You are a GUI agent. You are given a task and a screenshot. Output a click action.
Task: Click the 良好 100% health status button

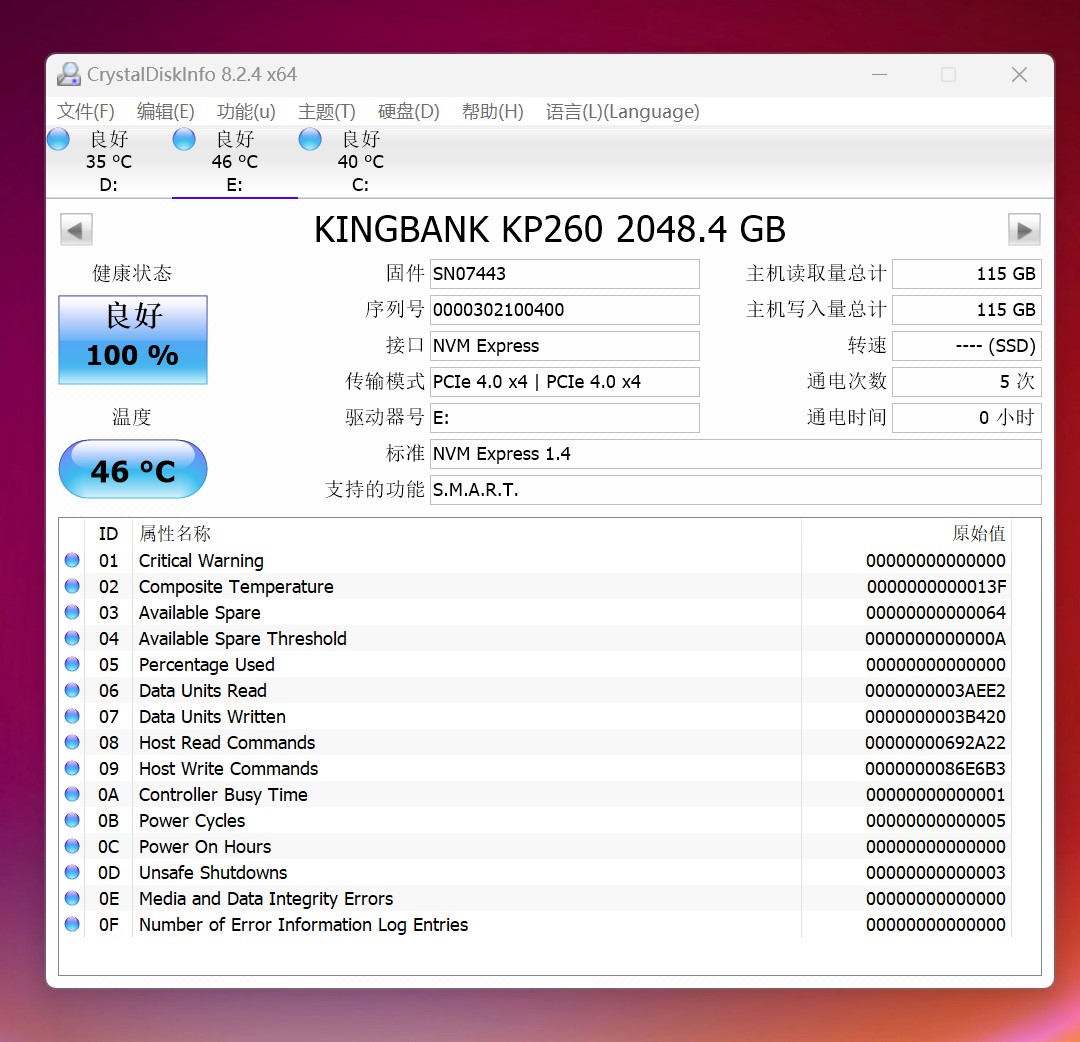132,338
